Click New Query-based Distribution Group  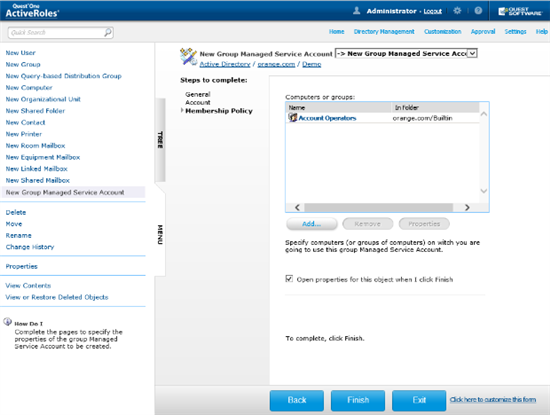click(x=63, y=76)
